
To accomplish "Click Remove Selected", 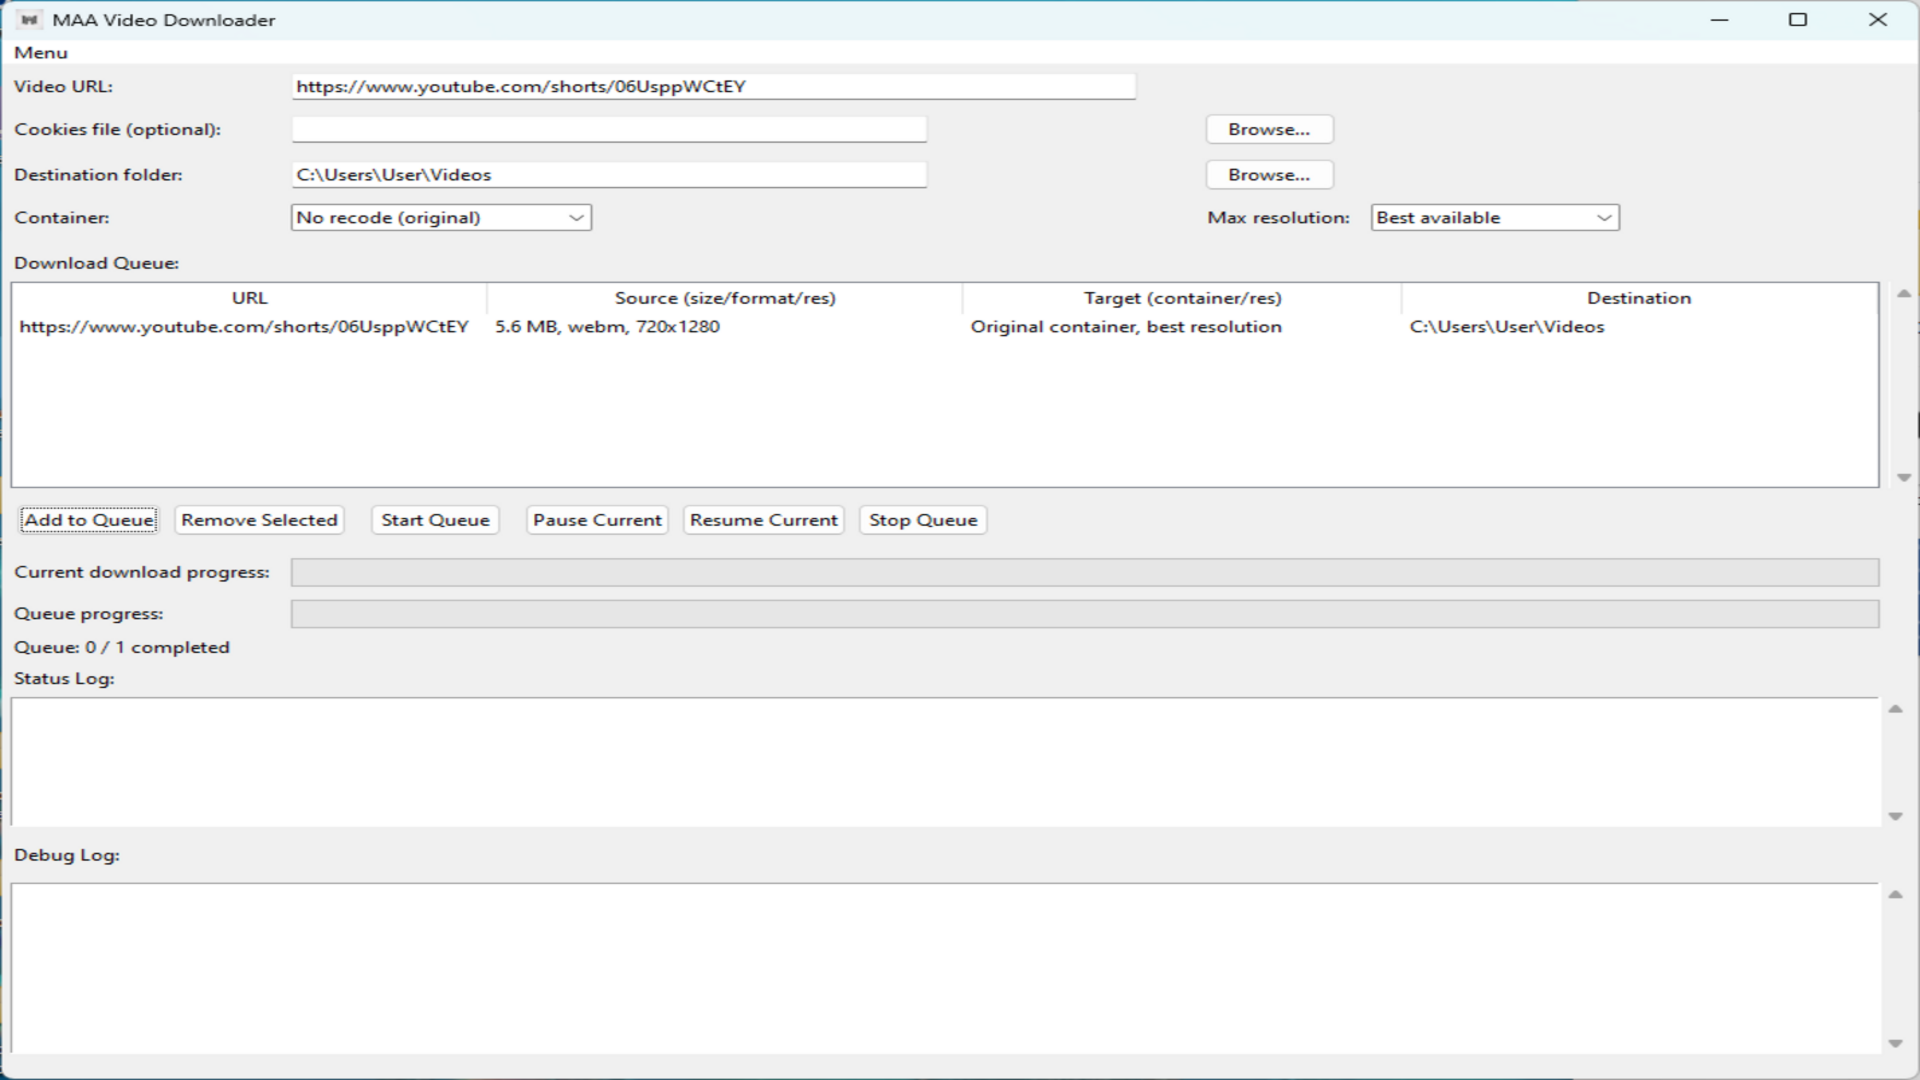I will (258, 520).
